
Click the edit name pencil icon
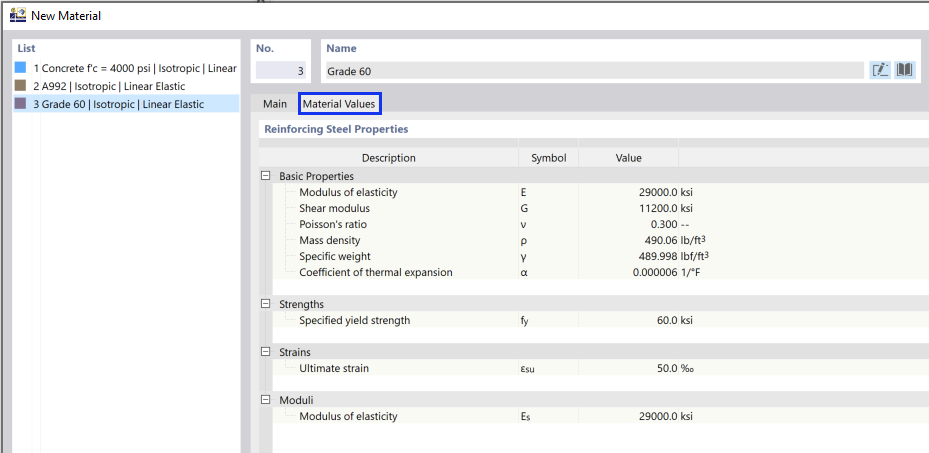point(880,70)
